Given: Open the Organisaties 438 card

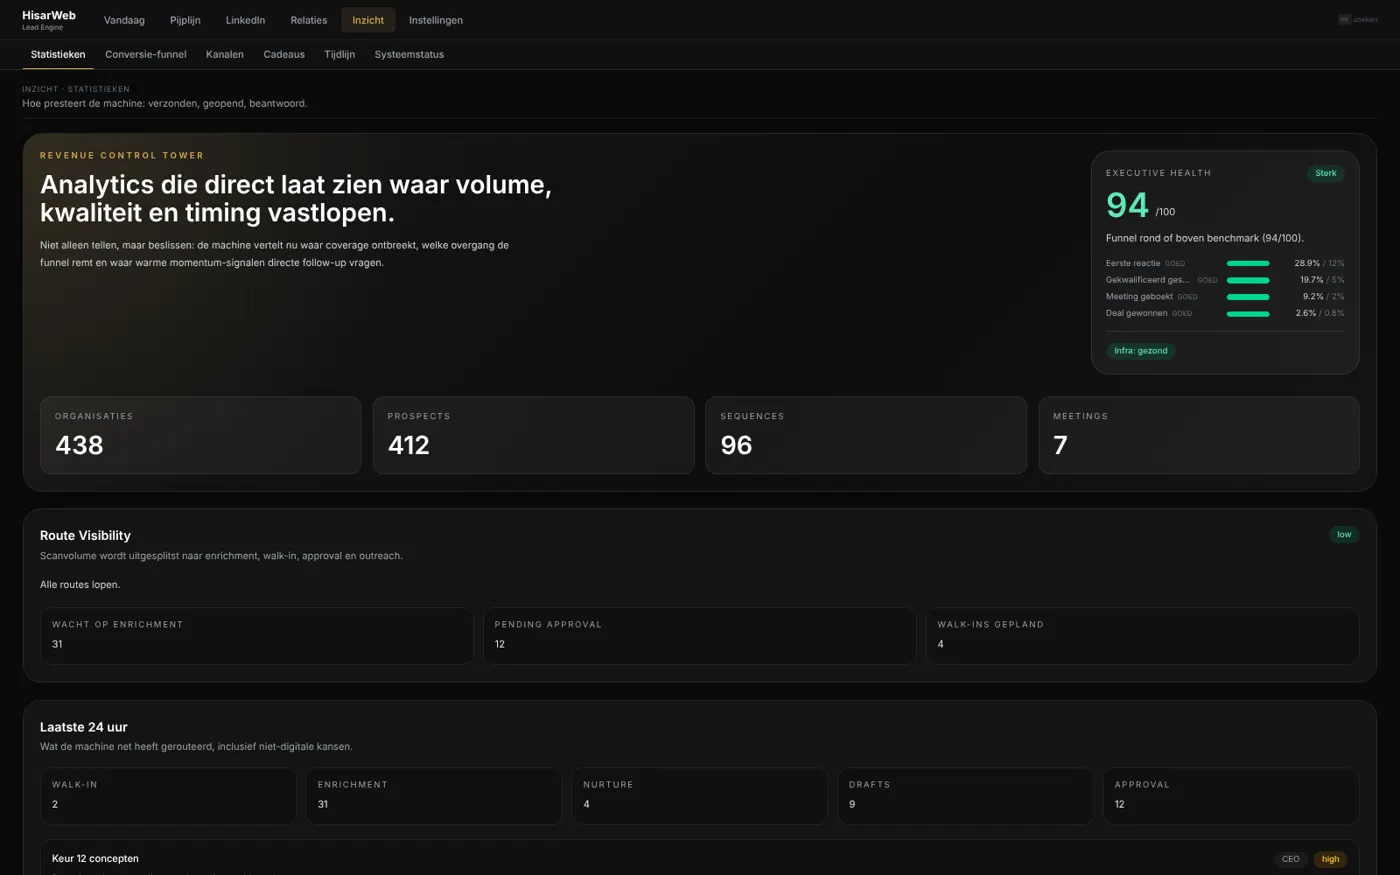Looking at the screenshot, I should point(201,435).
